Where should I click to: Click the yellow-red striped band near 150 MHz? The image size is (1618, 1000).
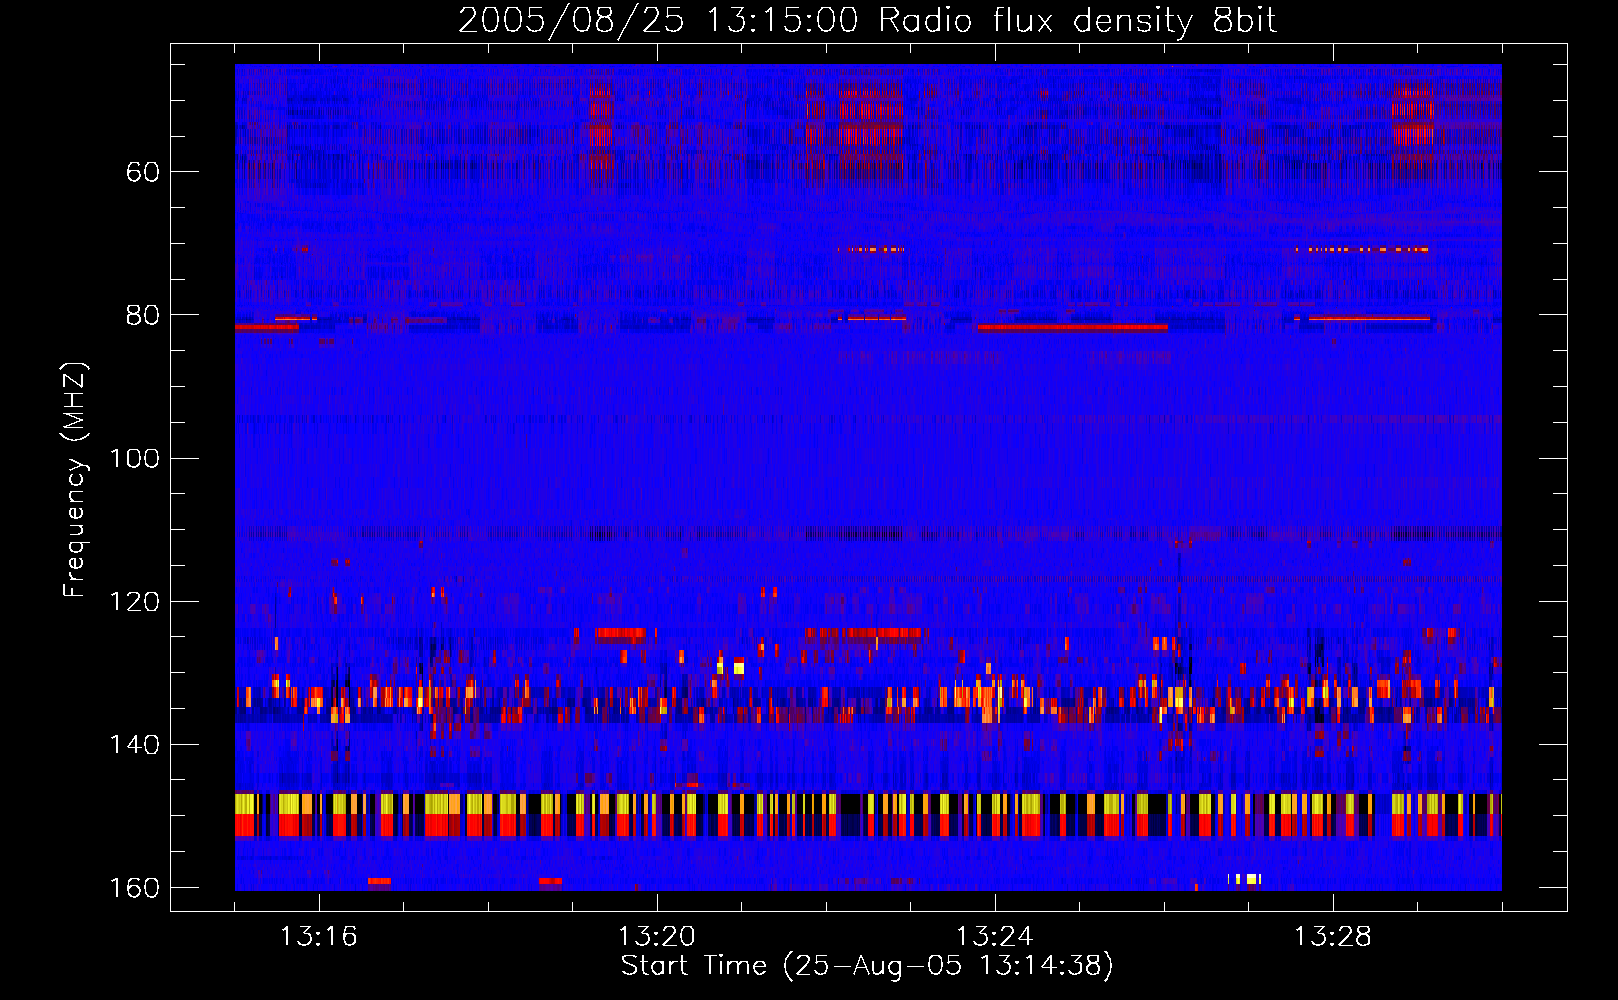click(868, 815)
